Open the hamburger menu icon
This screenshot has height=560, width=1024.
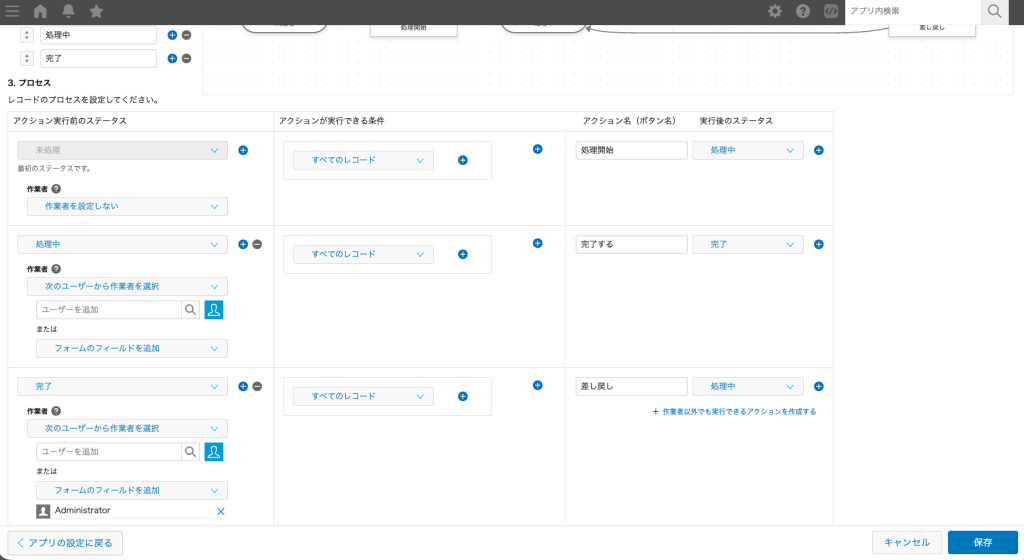tap(12, 11)
